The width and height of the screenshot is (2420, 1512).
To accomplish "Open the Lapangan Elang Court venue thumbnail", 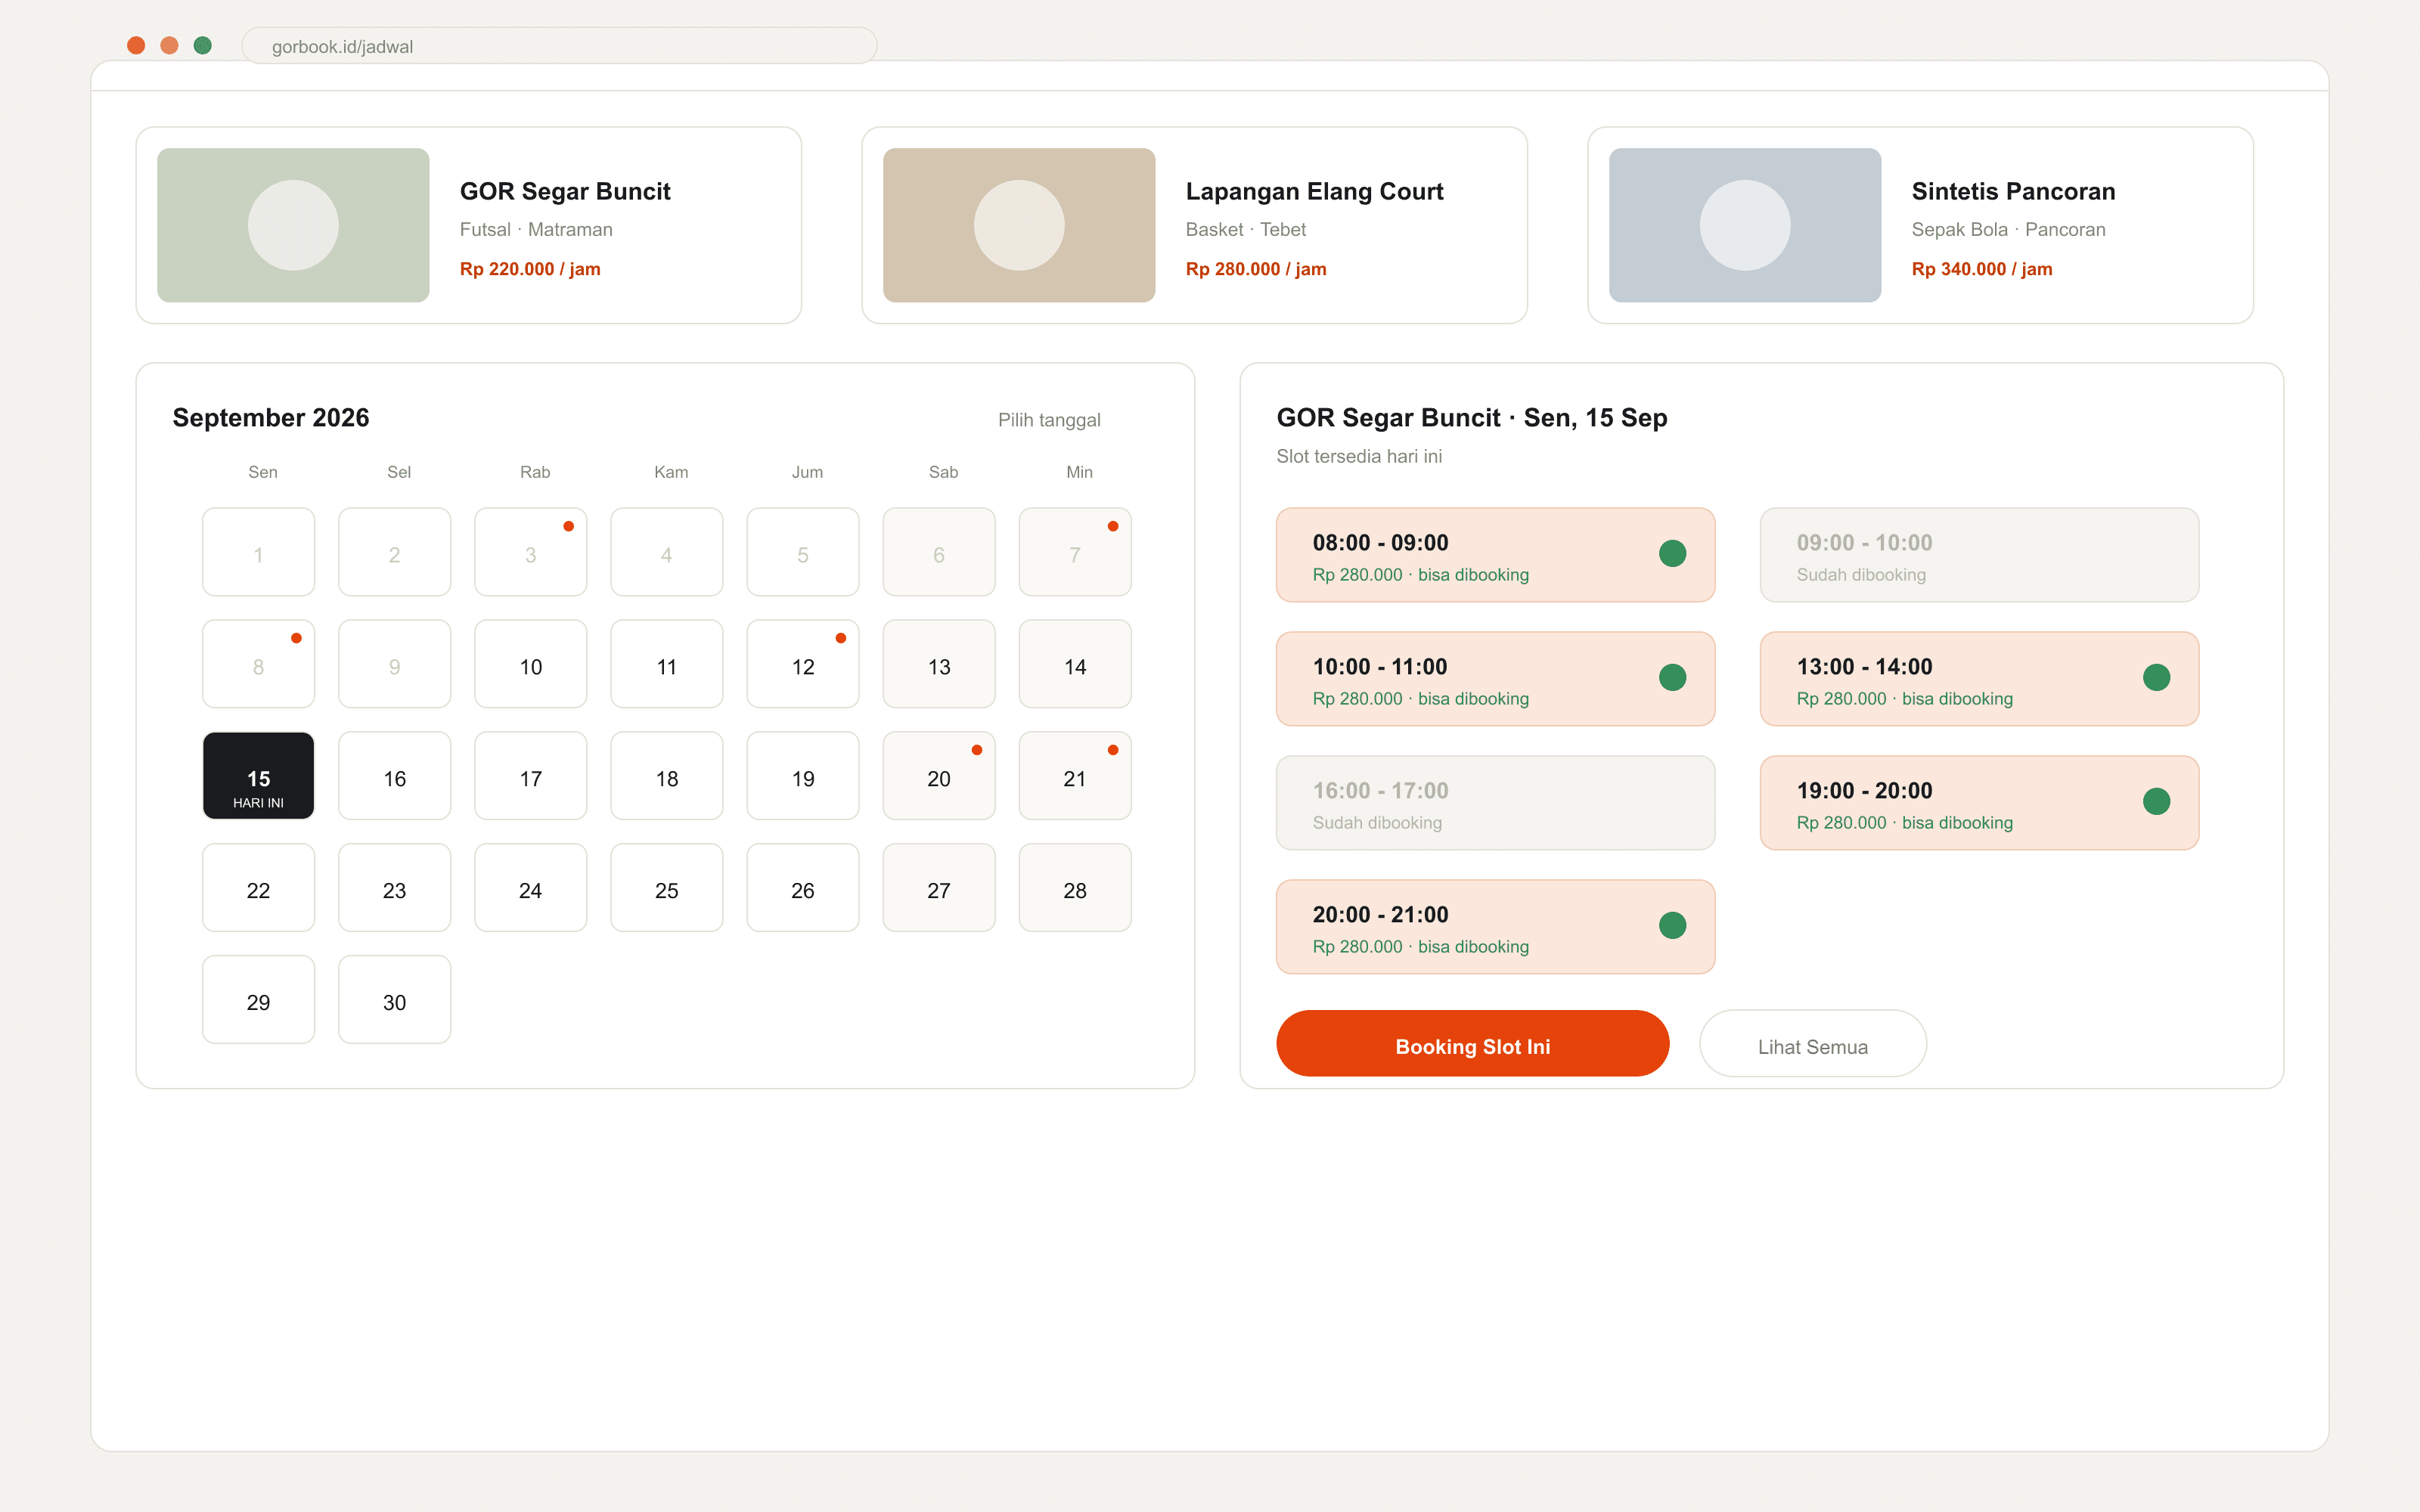I will [1019, 225].
